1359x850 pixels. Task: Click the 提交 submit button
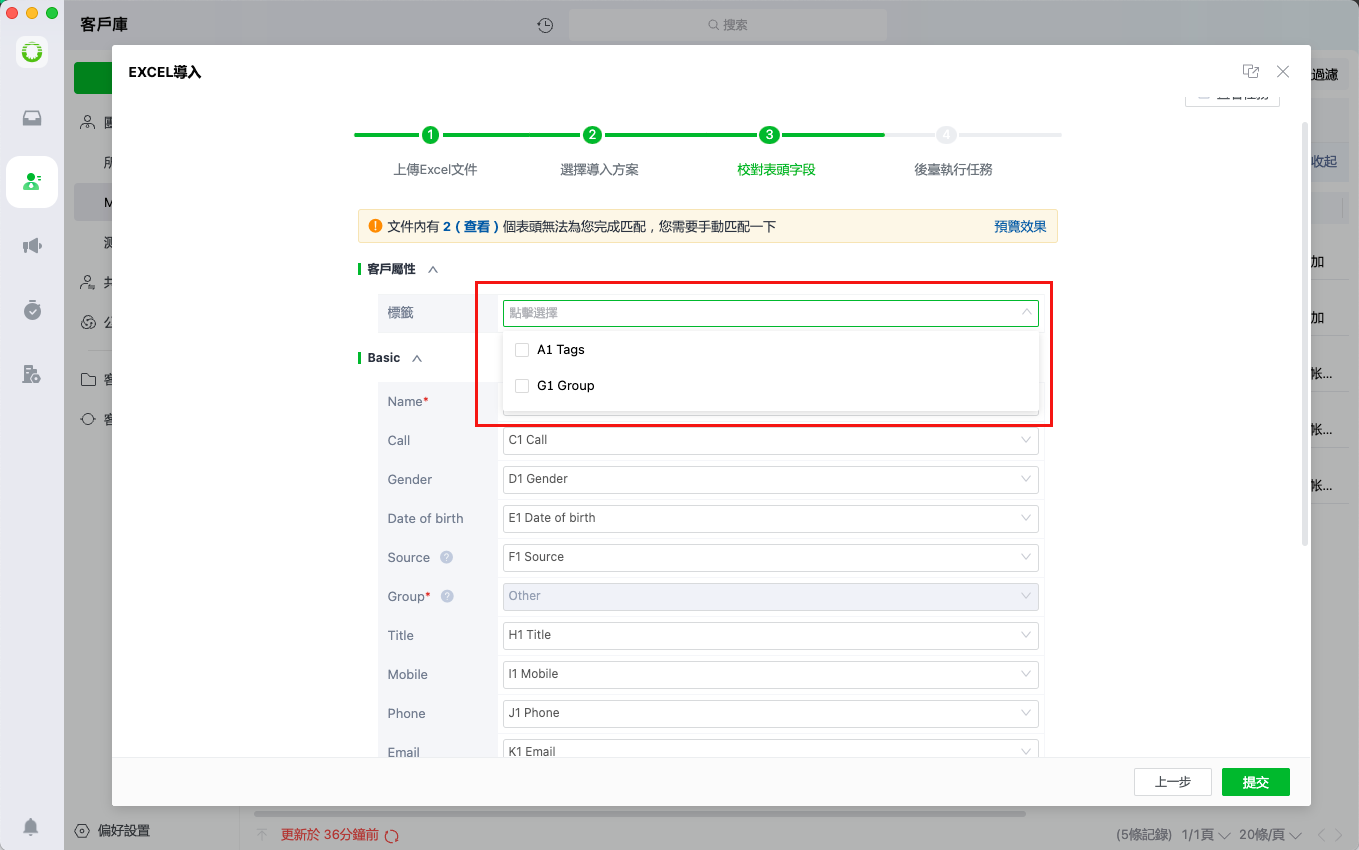tap(1256, 782)
